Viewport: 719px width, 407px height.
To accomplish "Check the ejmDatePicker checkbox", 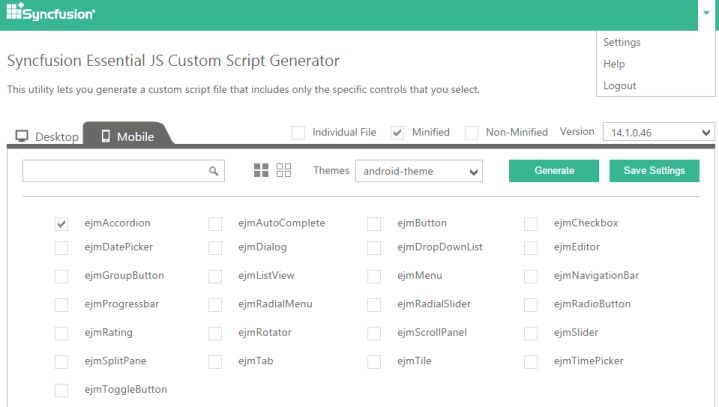I will tap(61, 248).
